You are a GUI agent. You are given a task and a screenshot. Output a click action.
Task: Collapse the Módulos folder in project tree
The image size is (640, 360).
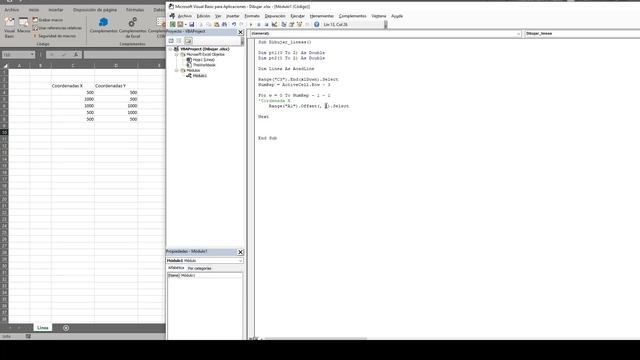pos(177,70)
